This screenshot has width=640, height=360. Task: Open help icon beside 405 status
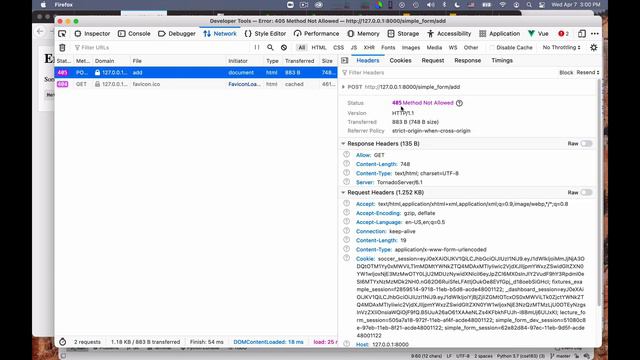click(459, 103)
